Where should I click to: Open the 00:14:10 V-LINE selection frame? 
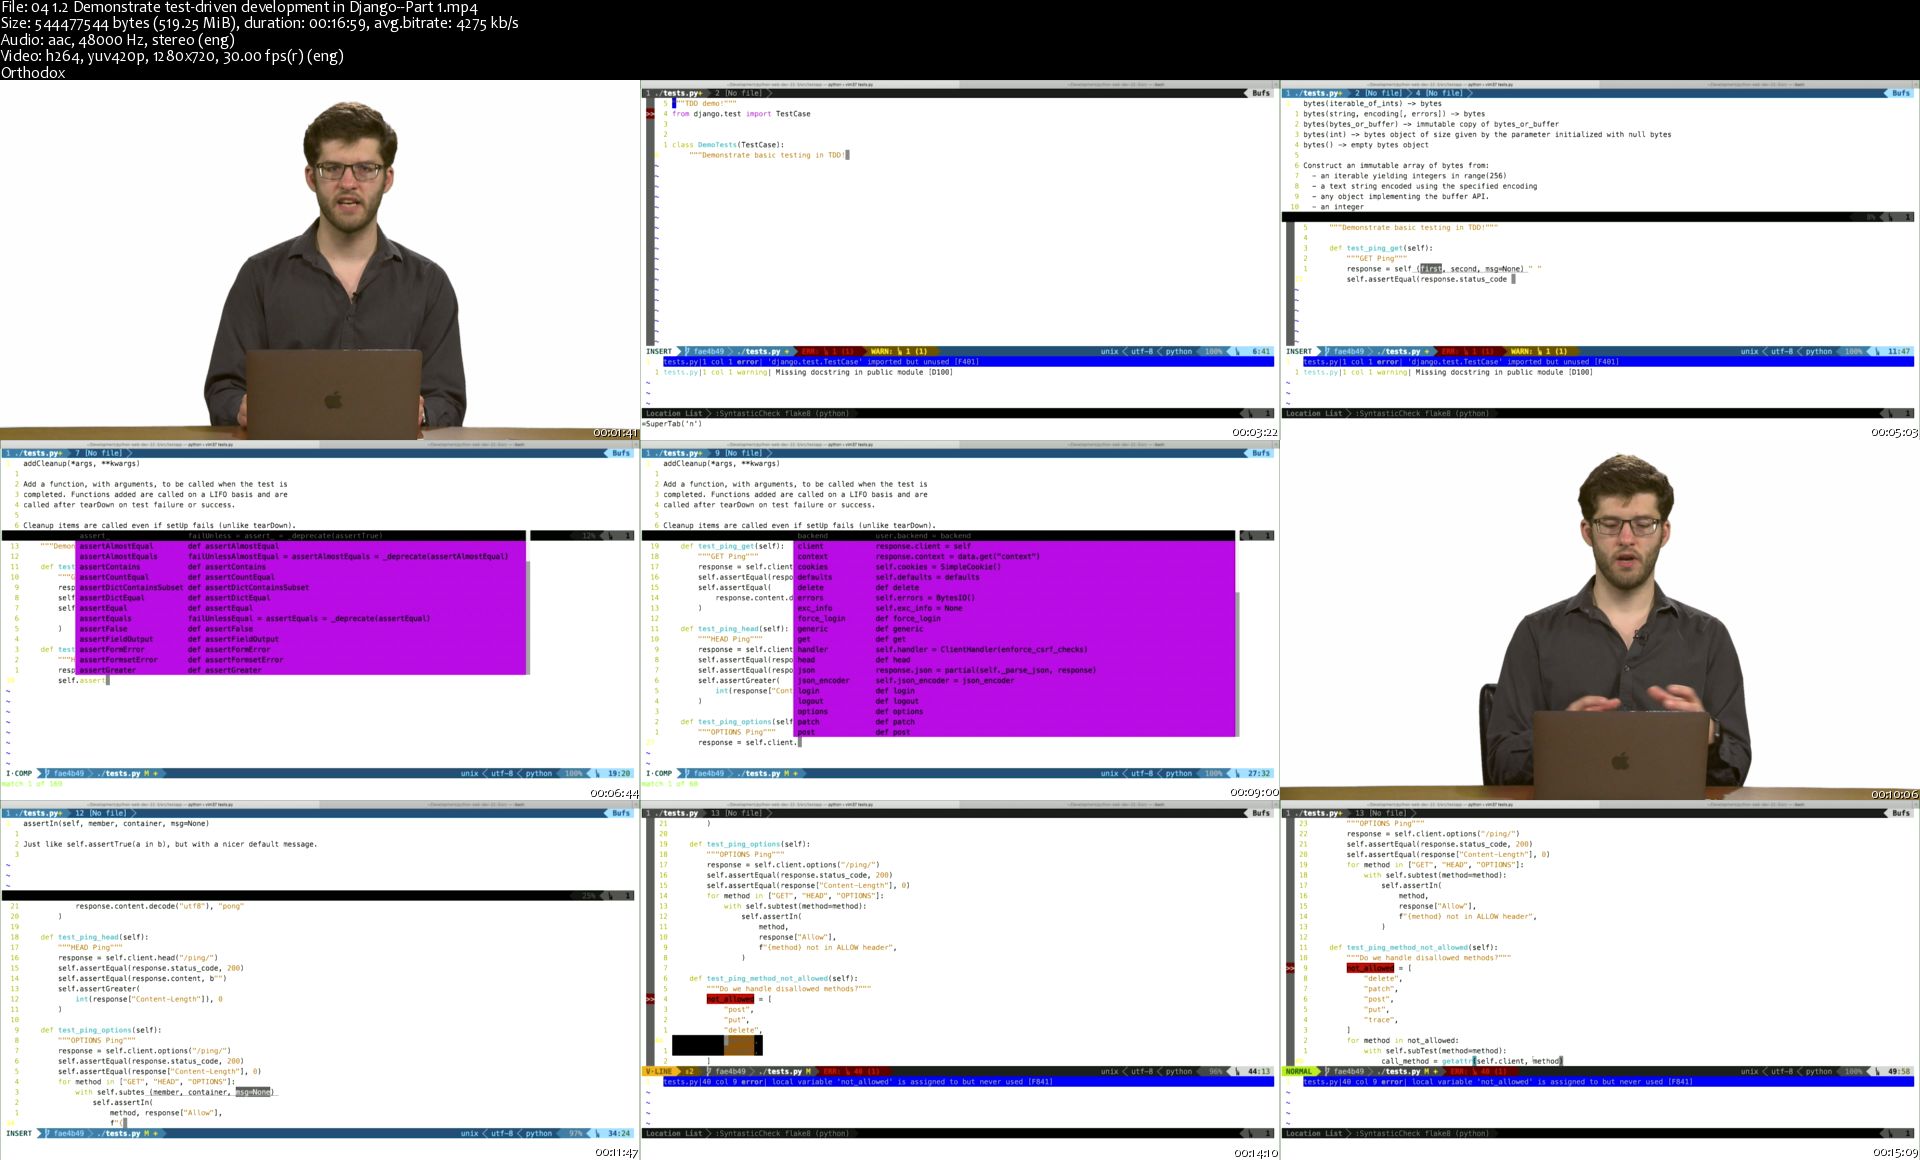(960, 980)
